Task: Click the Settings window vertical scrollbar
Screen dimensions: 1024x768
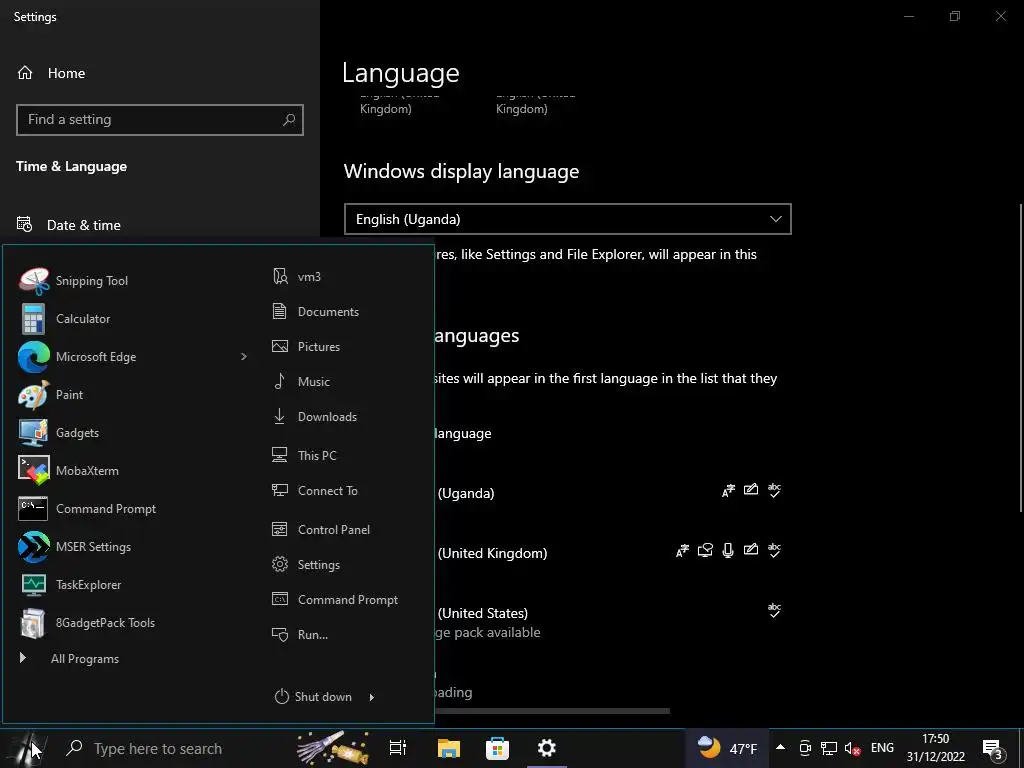Action: pos(1020,358)
